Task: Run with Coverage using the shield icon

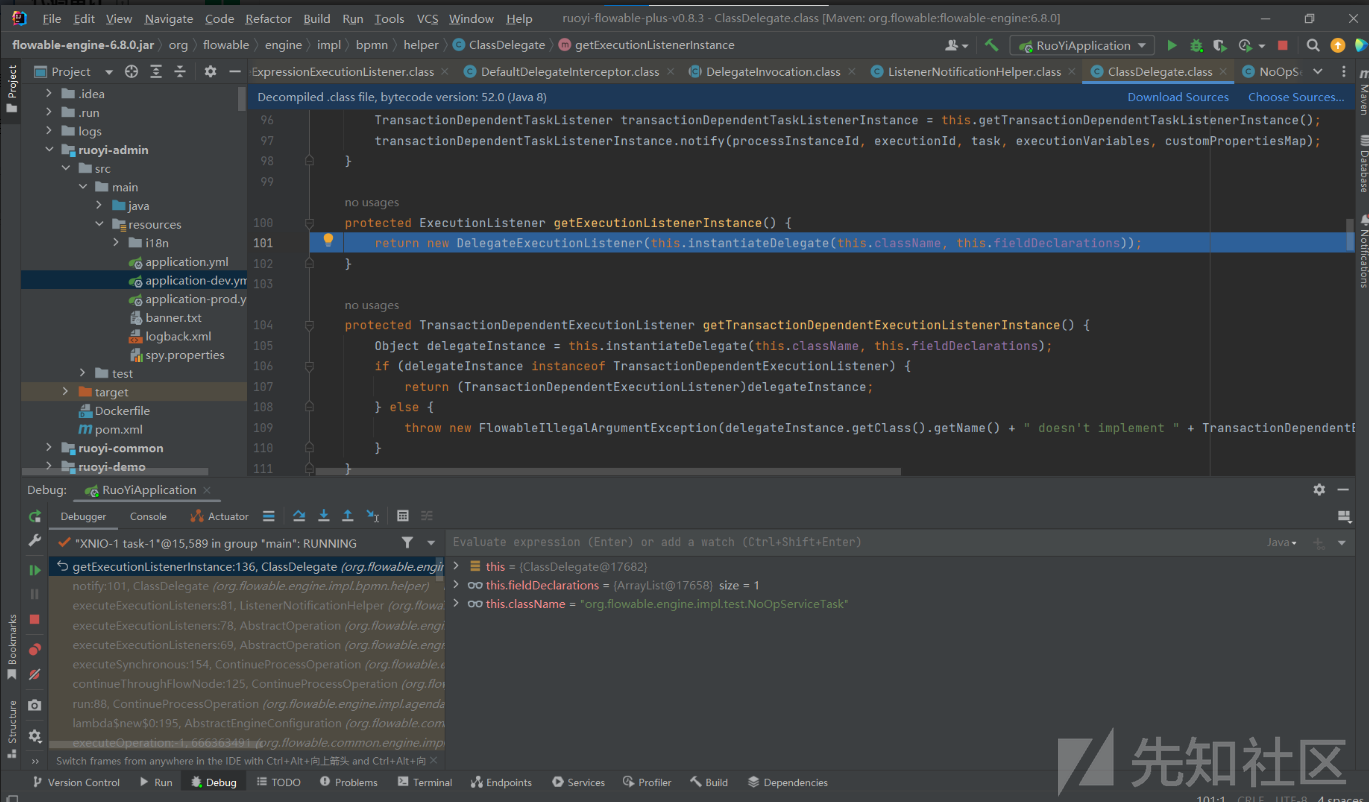Action: [x=1220, y=45]
